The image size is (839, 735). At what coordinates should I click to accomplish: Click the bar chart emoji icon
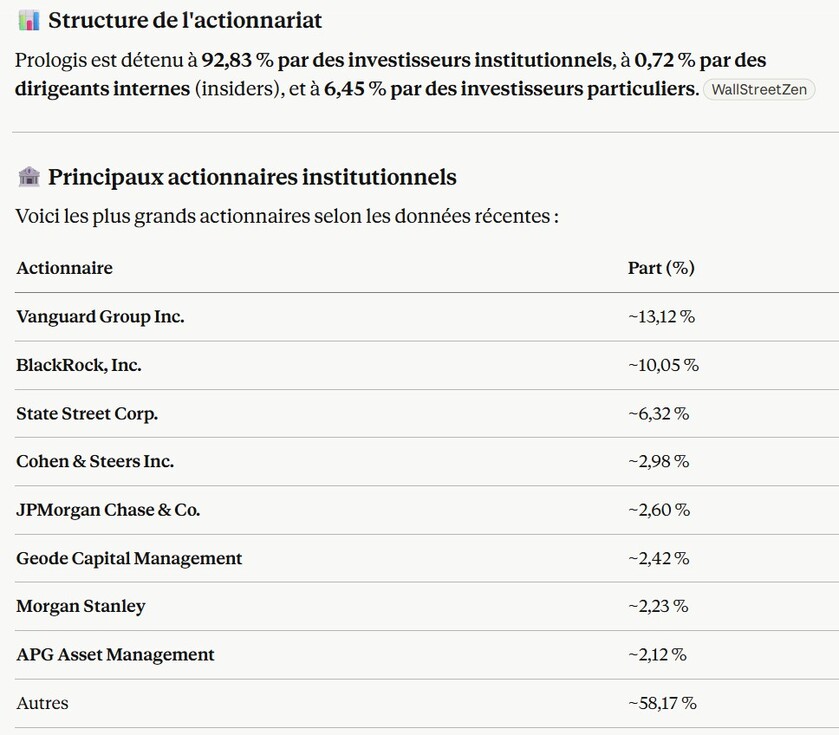coord(29,20)
